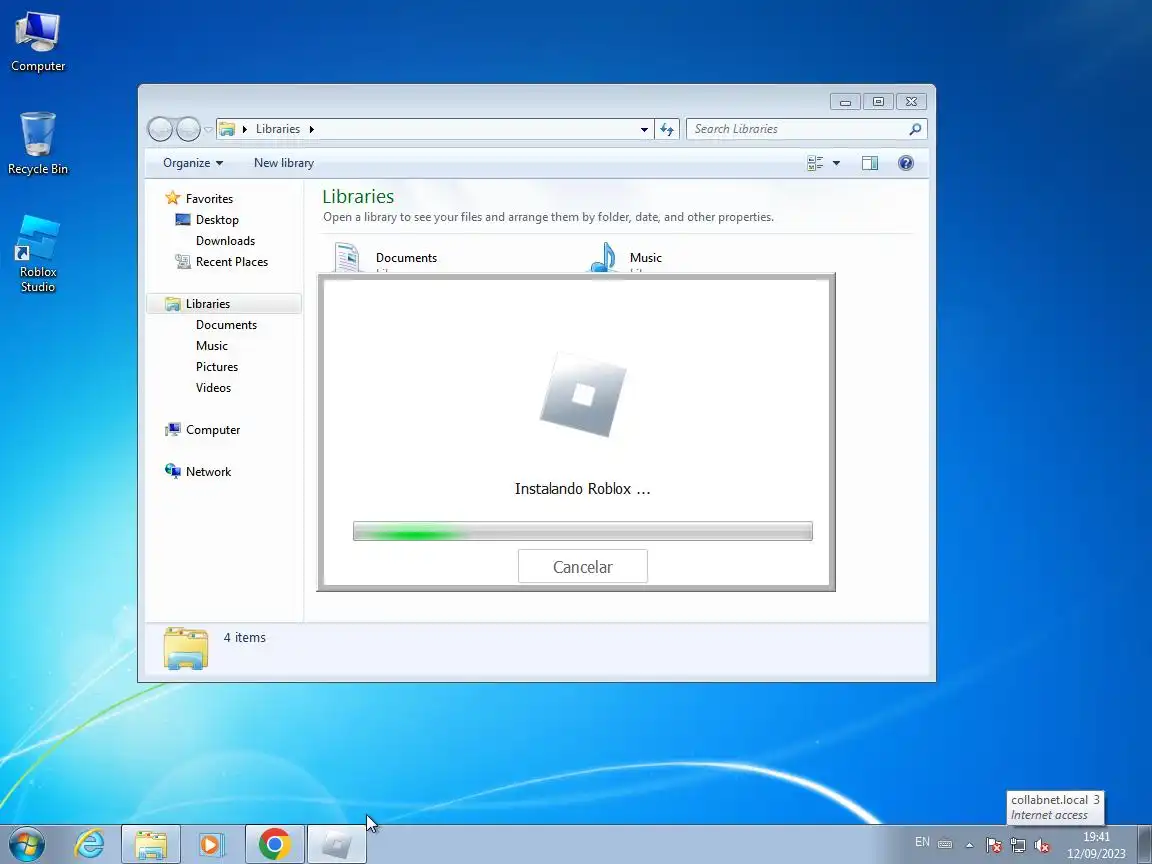Viewport: 1152px width, 864px height.
Task: Select Music under Libraries in sidebar
Action: click(x=212, y=345)
